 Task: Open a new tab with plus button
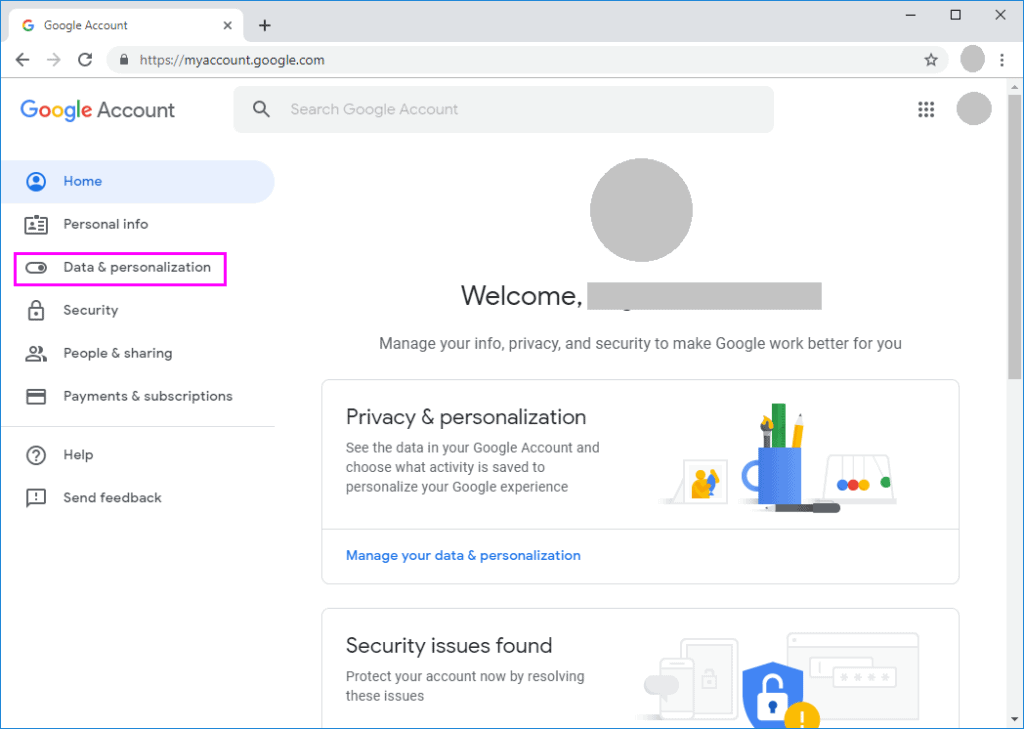(264, 25)
